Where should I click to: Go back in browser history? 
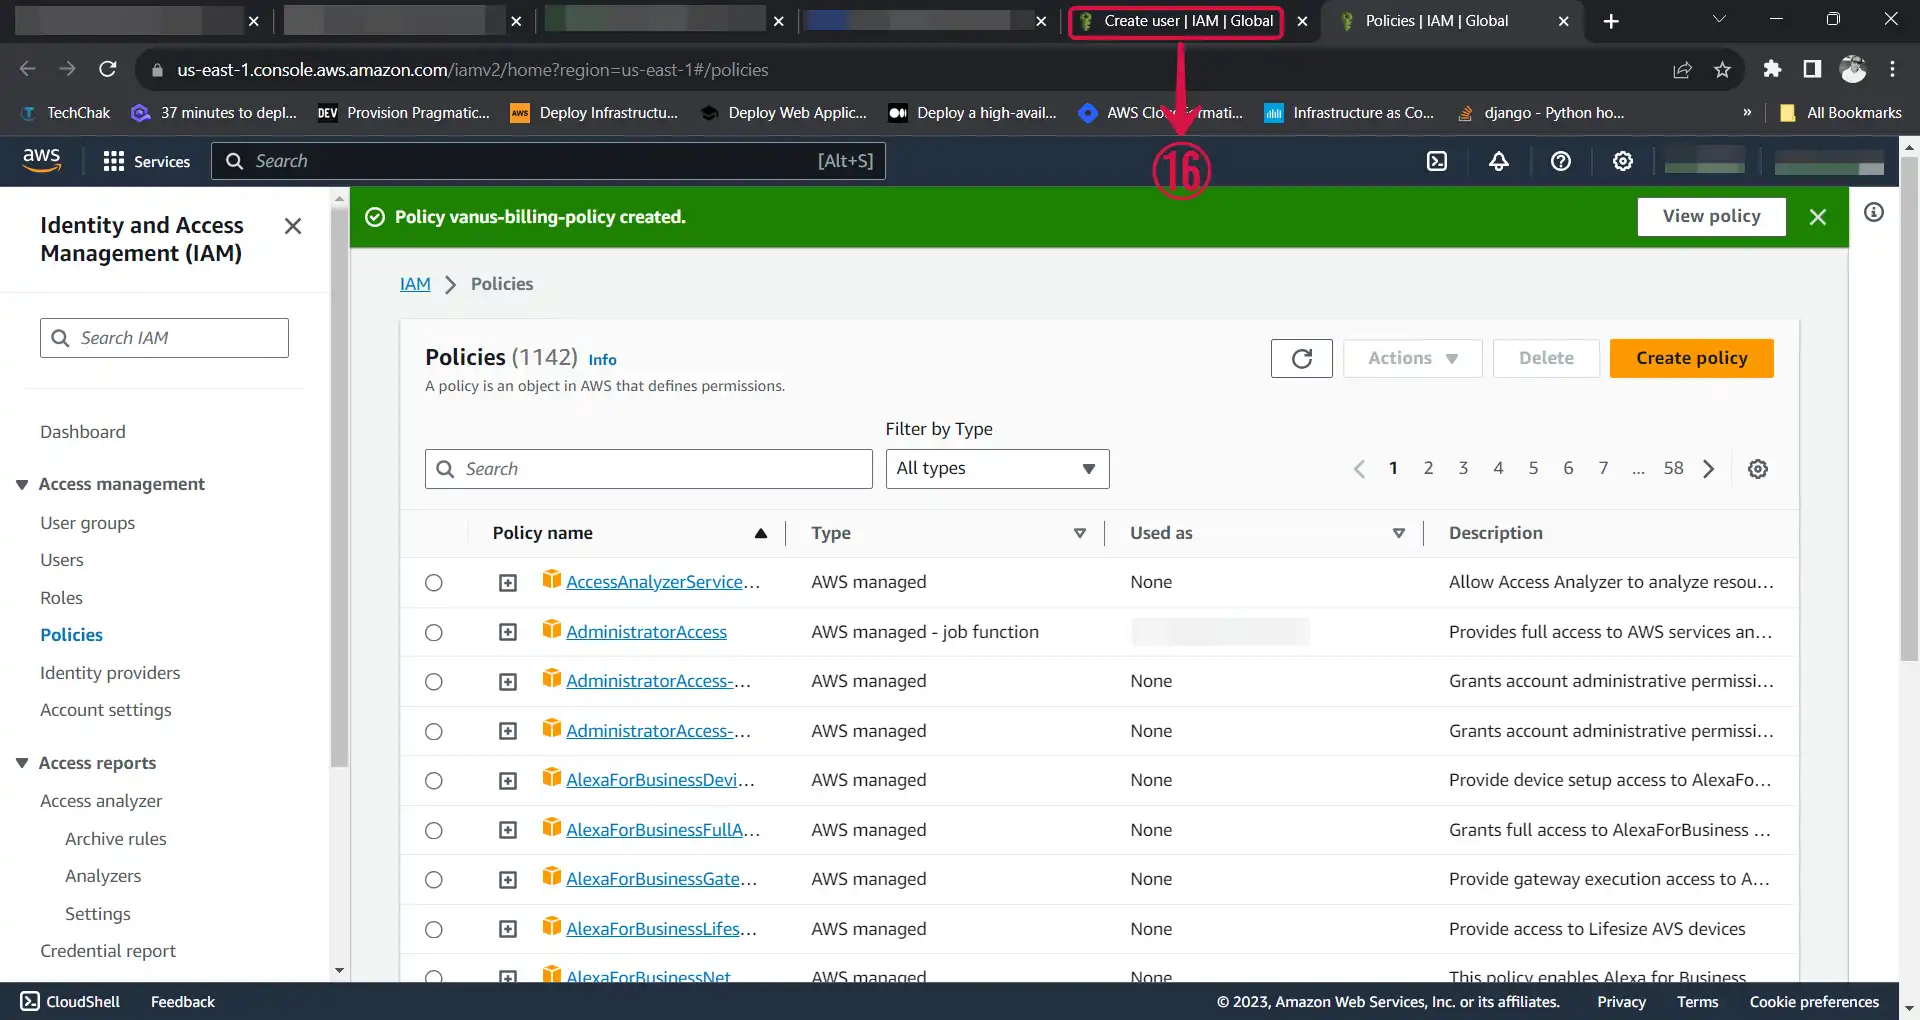click(28, 69)
